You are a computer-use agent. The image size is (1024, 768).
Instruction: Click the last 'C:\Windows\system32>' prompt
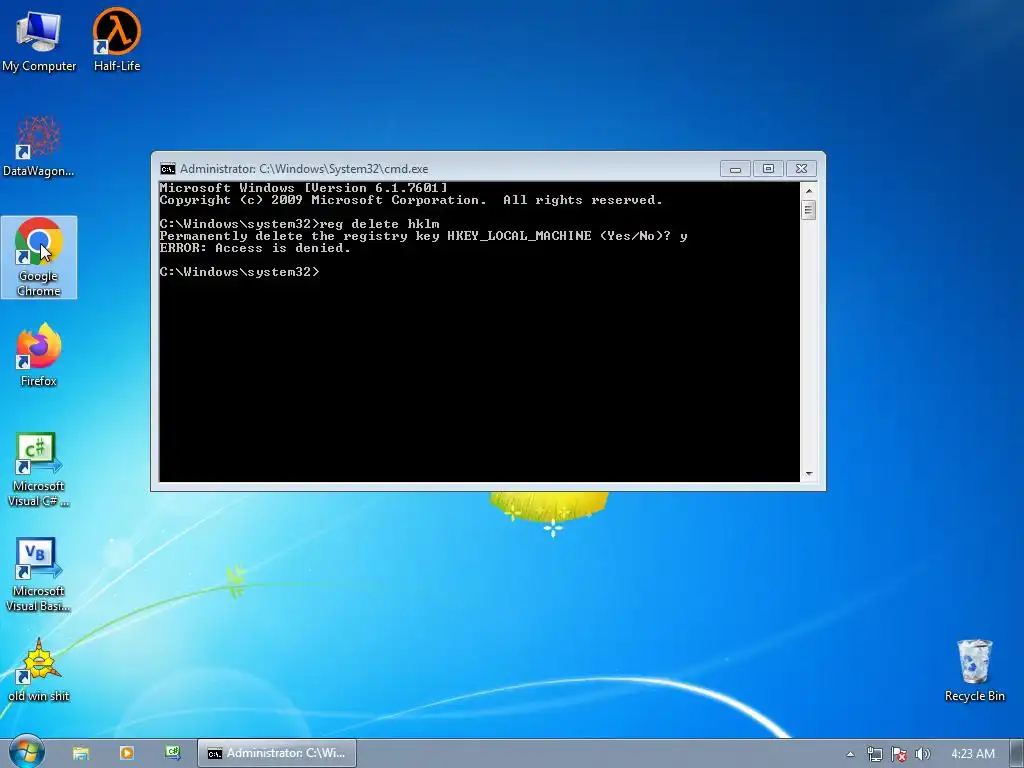(239, 272)
